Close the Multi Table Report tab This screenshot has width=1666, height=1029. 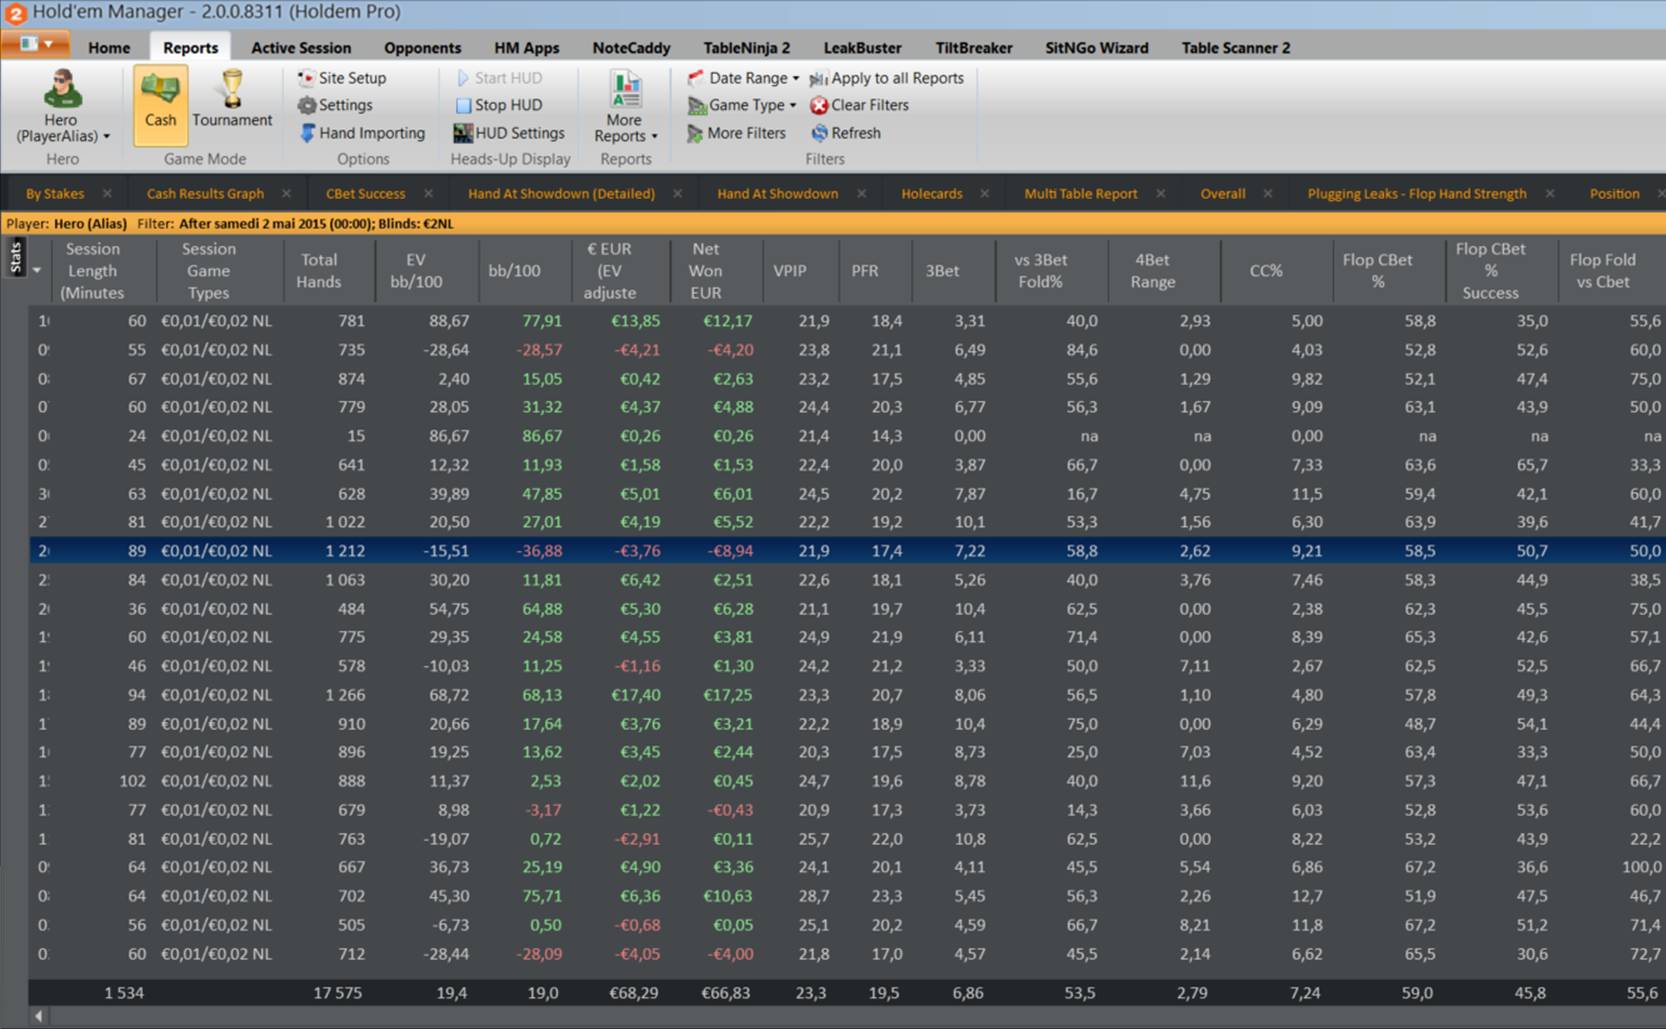pyautogui.click(x=1160, y=194)
